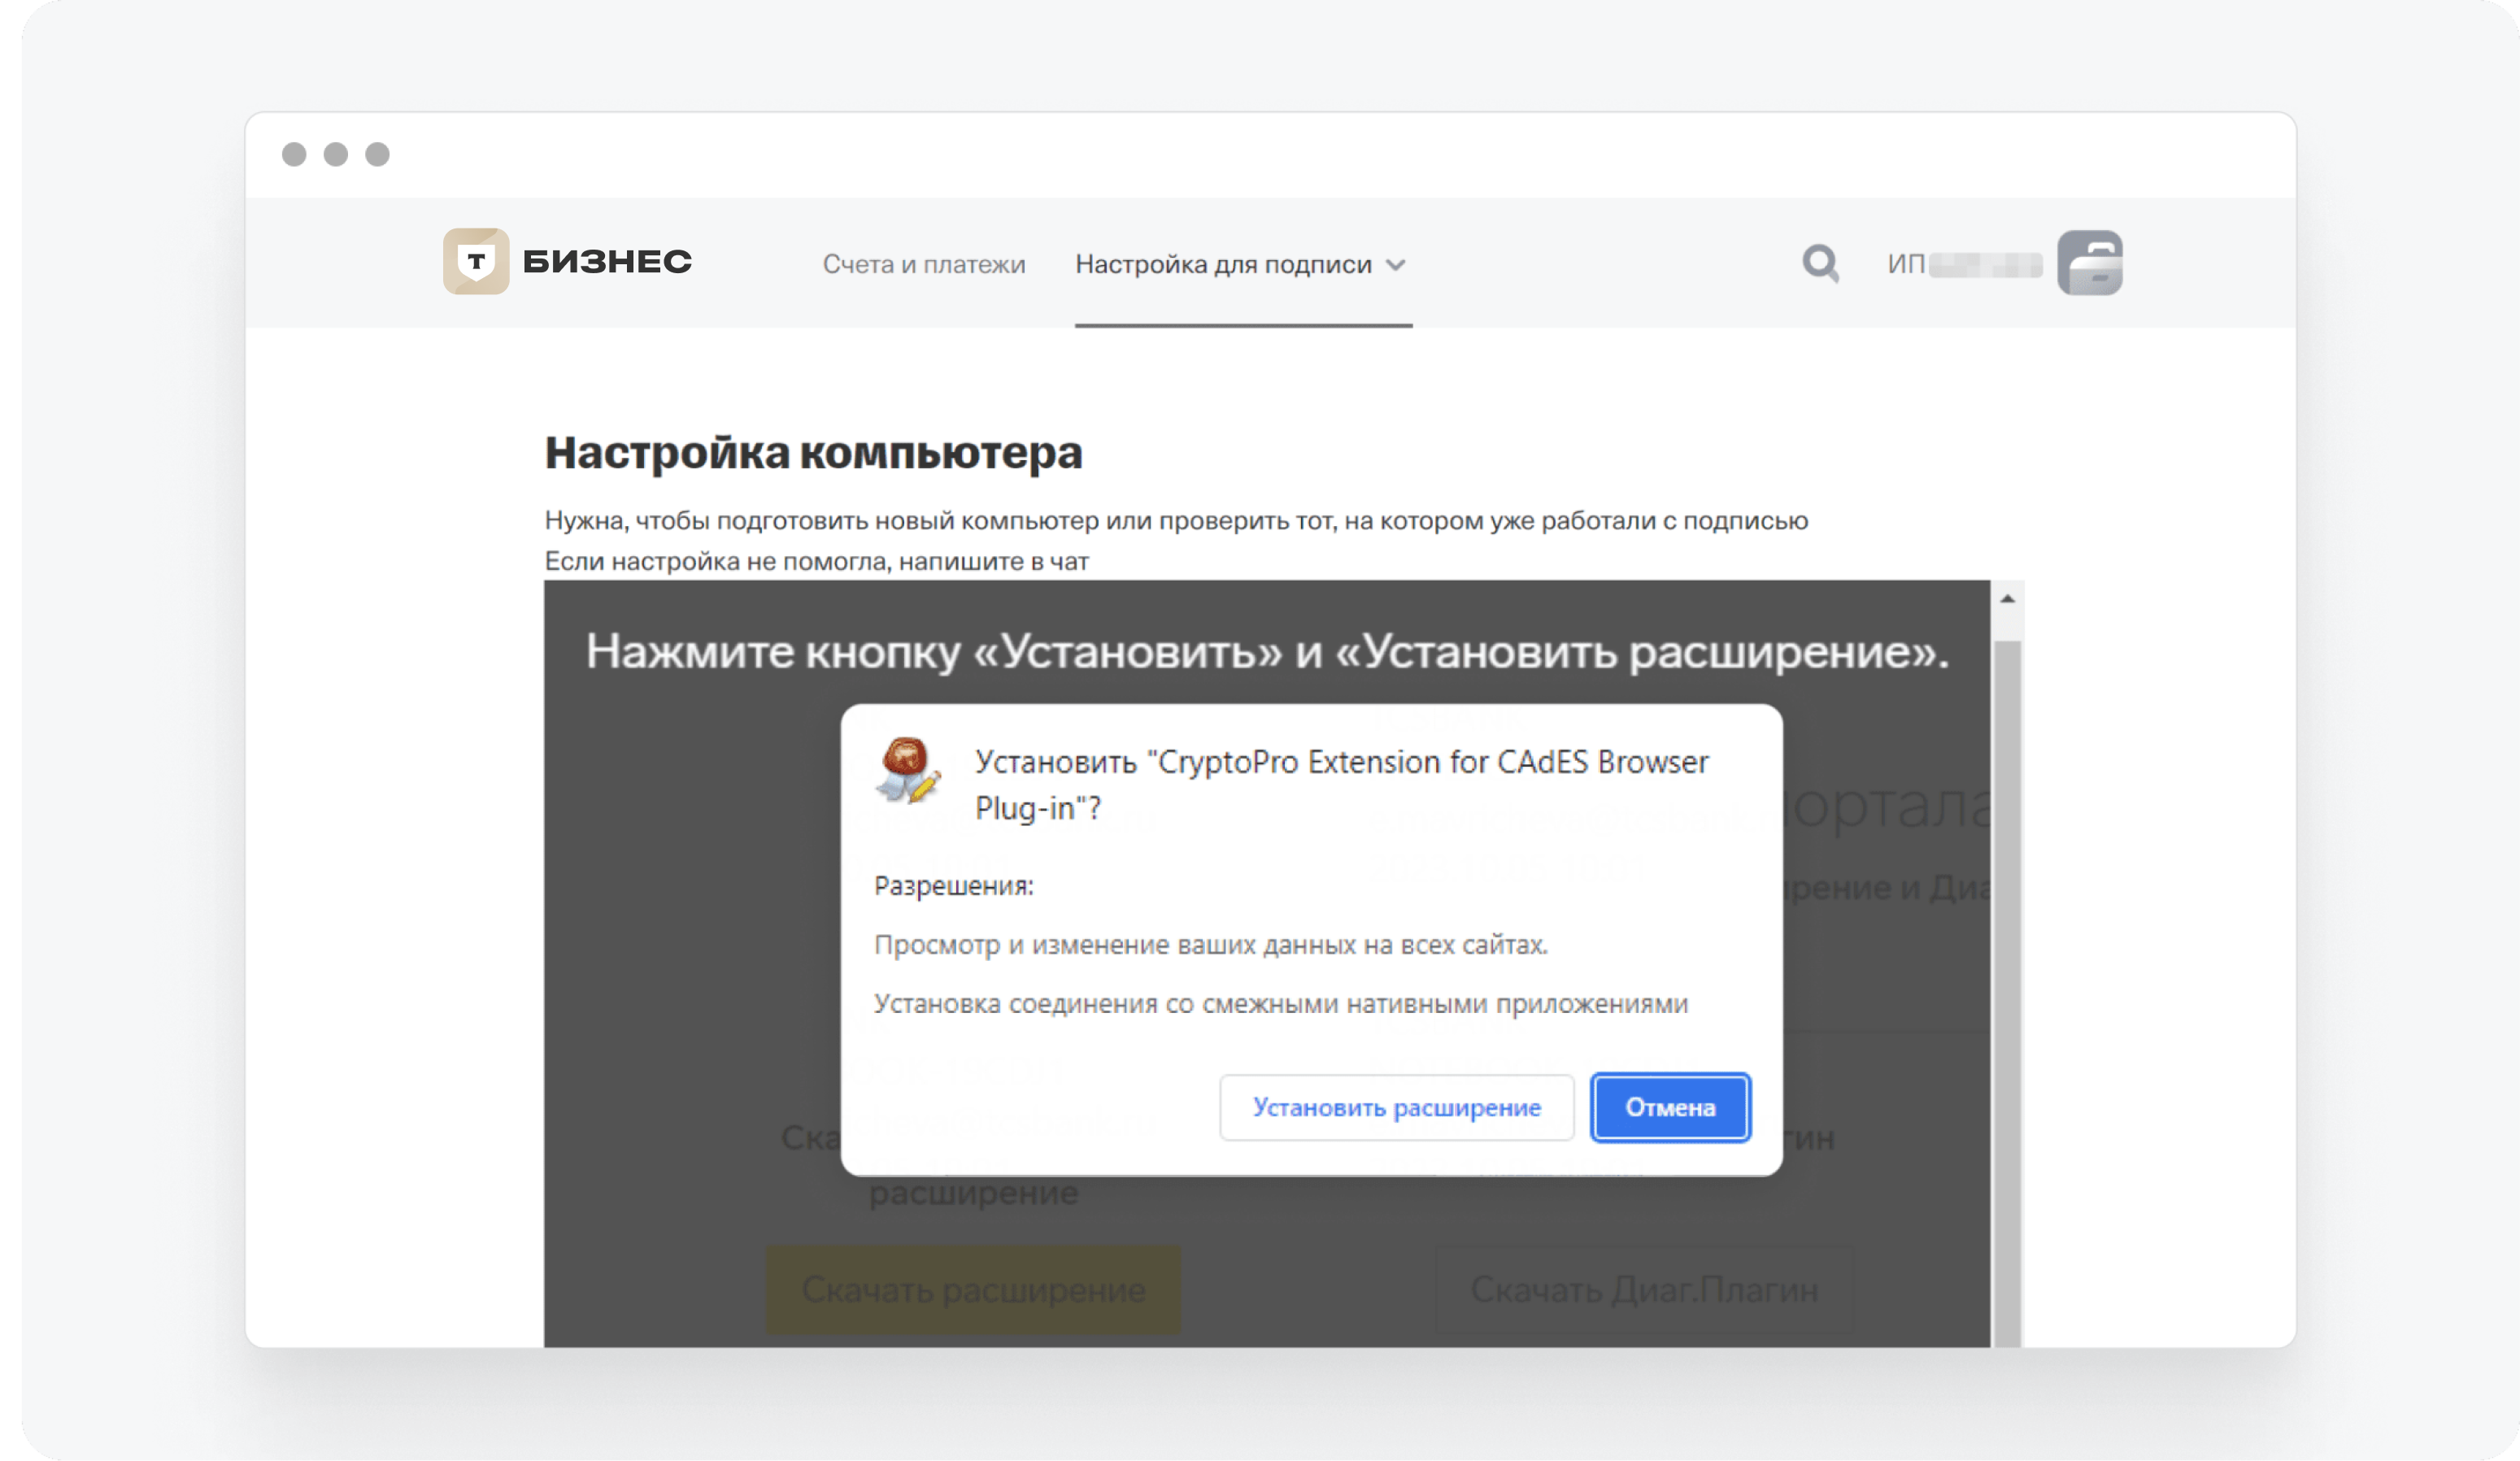Click the Установить расширение button
The image size is (2520, 1461).
point(1396,1107)
